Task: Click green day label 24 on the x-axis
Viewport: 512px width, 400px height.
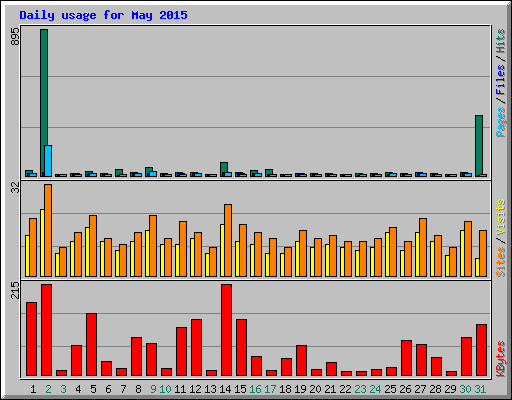Action: tap(375, 389)
